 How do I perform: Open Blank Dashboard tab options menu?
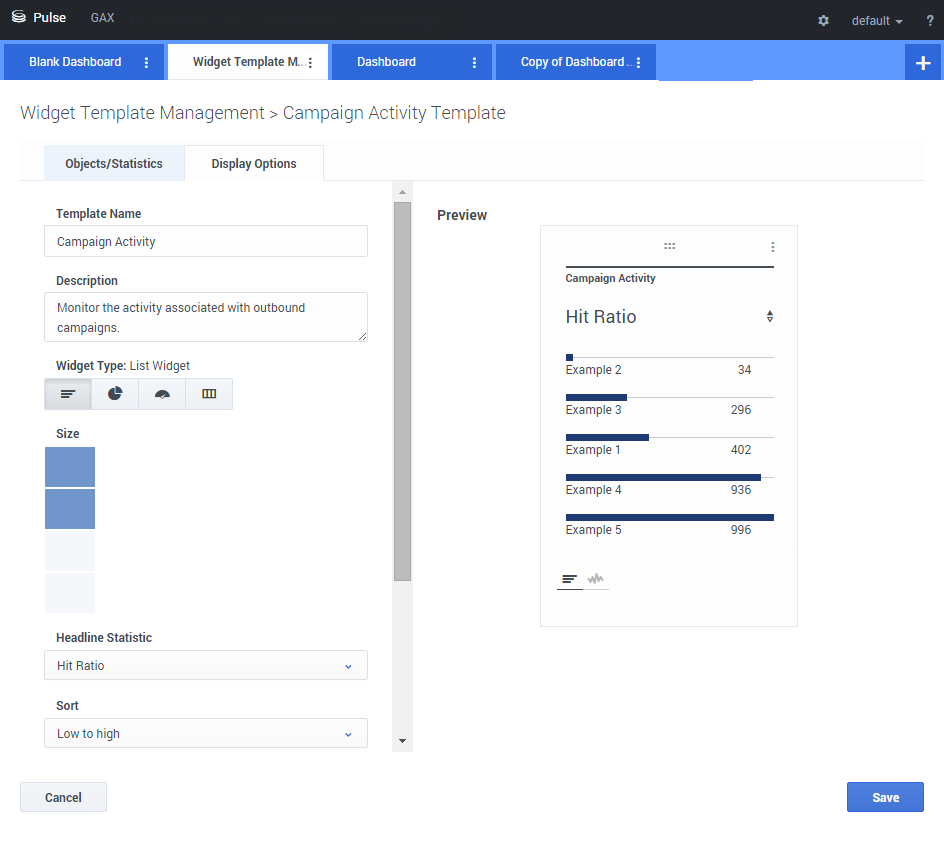point(146,63)
